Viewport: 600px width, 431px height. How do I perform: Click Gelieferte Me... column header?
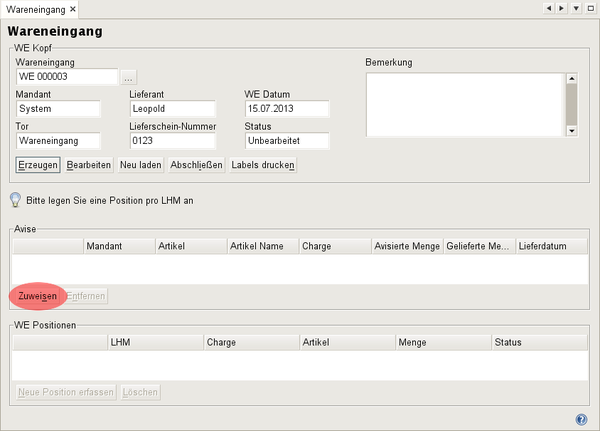479,246
